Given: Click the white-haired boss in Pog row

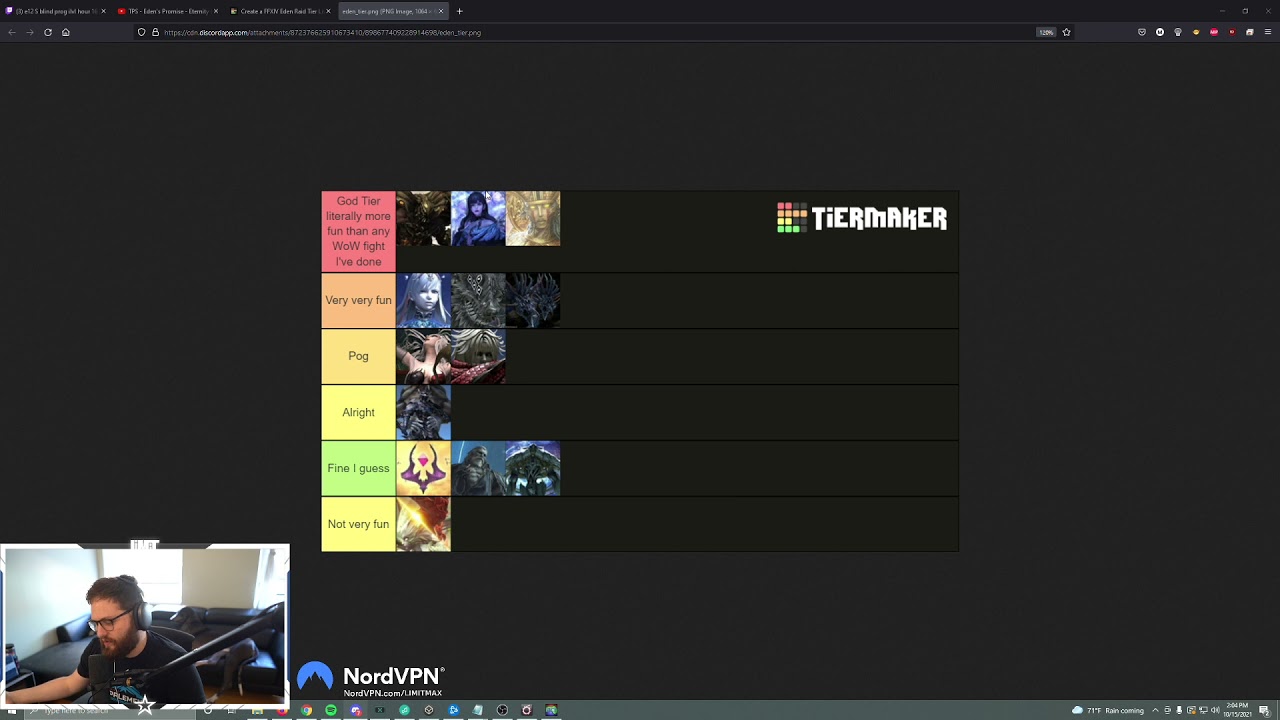Looking at the screenshot, I should tap(478, 356).
